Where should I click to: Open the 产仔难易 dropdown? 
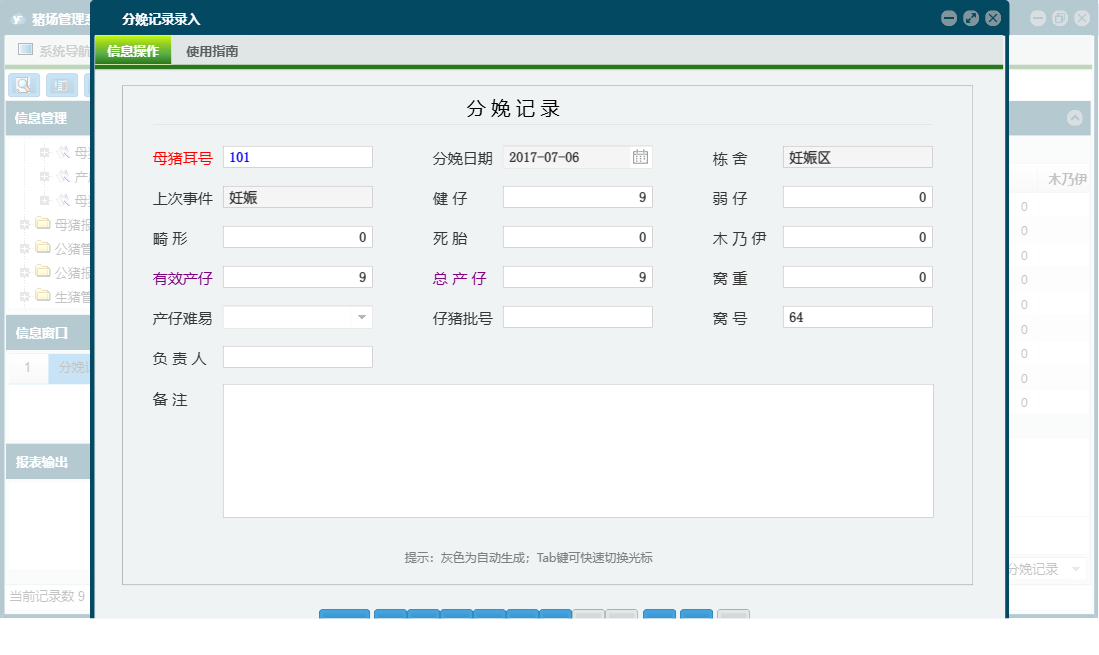[x=362, y=317]
